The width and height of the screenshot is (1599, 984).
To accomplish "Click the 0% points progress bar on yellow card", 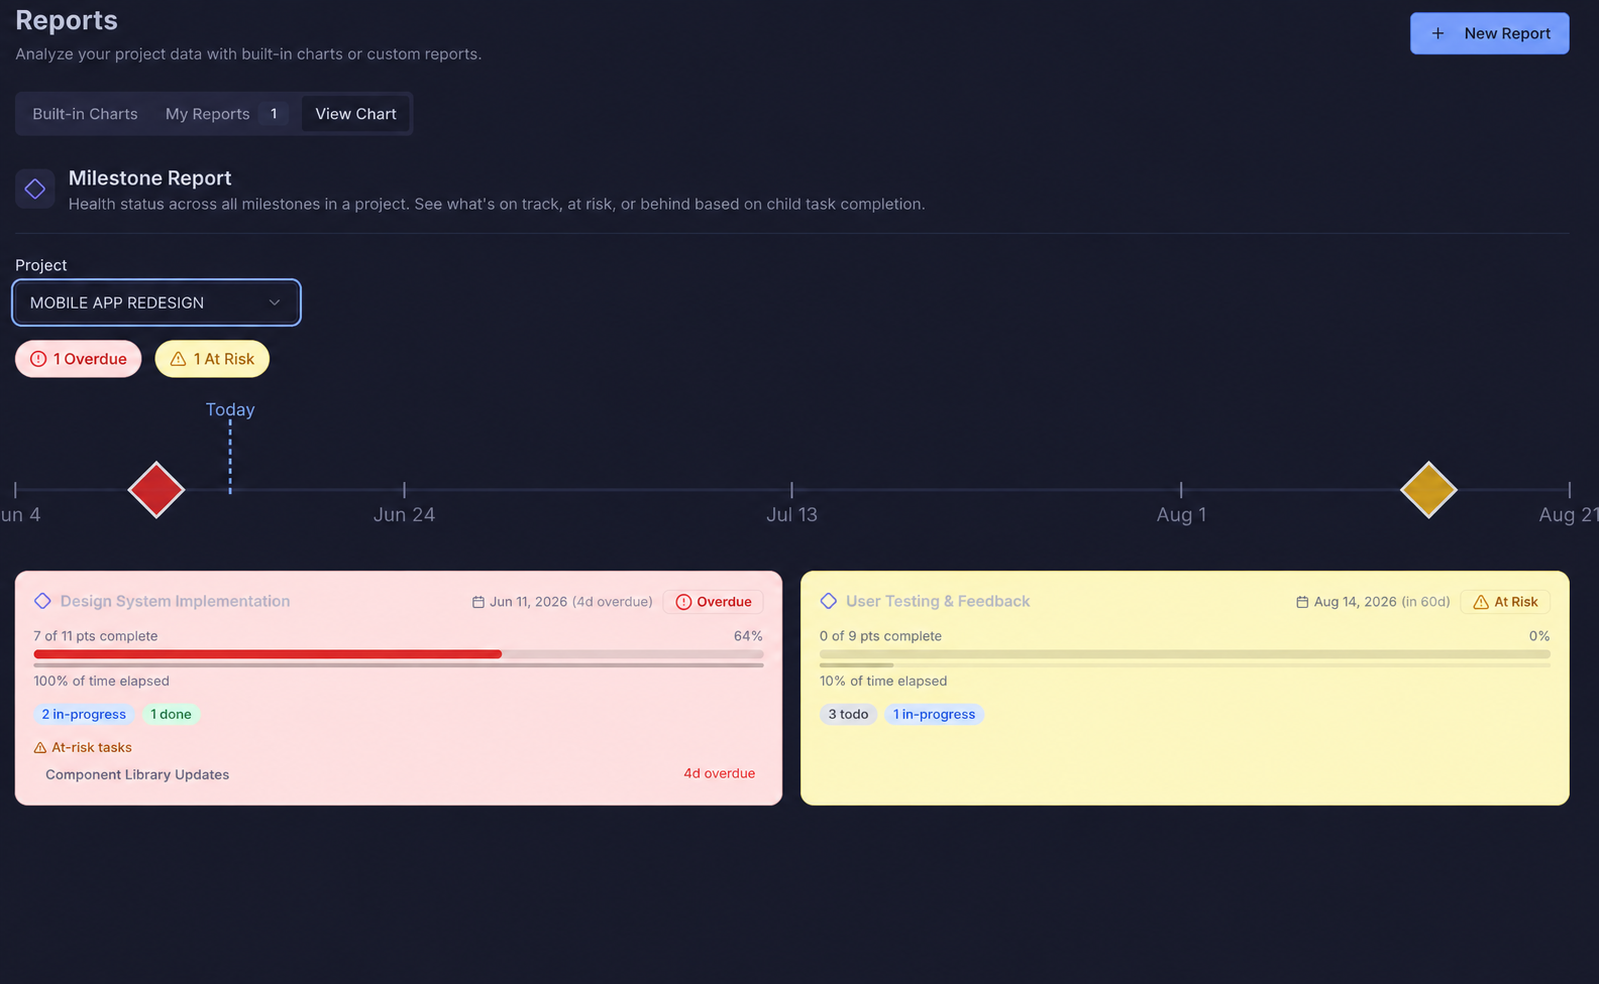I will coord(1185,654).
